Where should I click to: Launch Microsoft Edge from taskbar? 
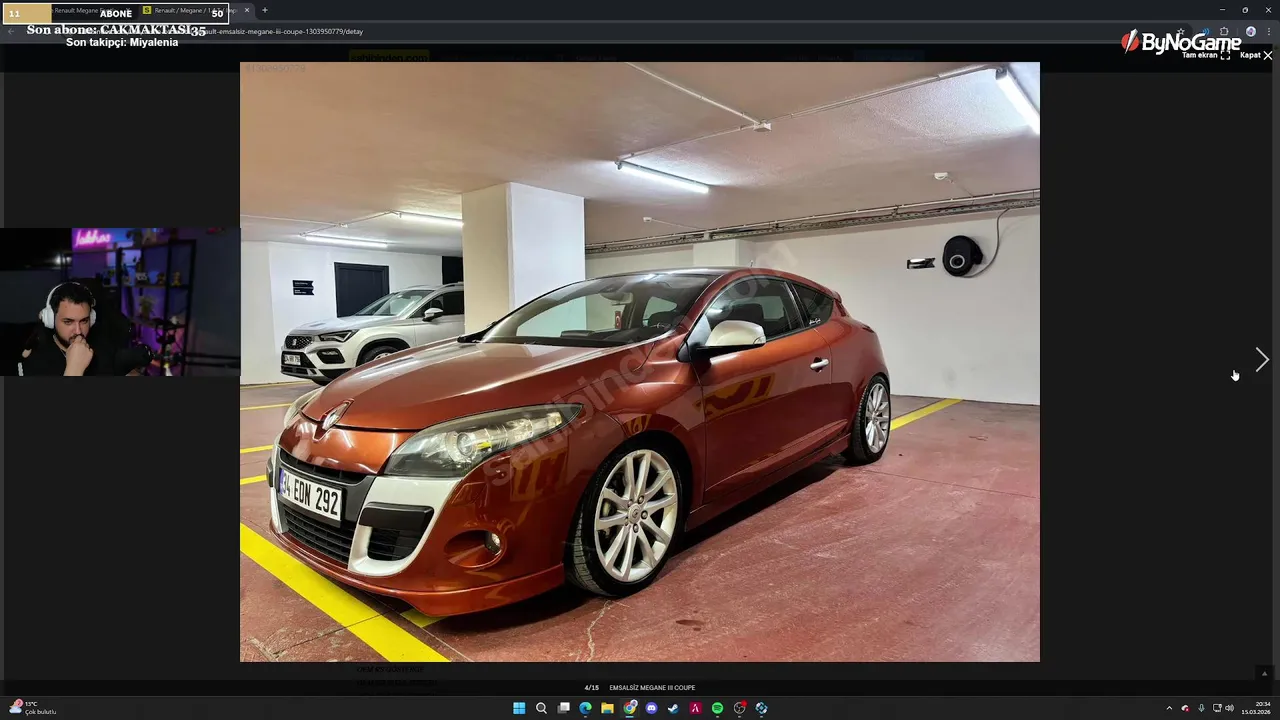click(585, 708)
